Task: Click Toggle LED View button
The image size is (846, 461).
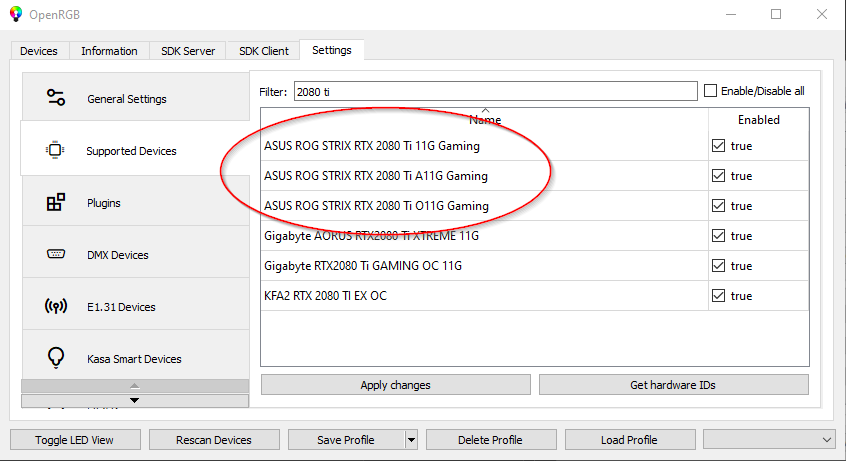Action: (x=75, y=440)
